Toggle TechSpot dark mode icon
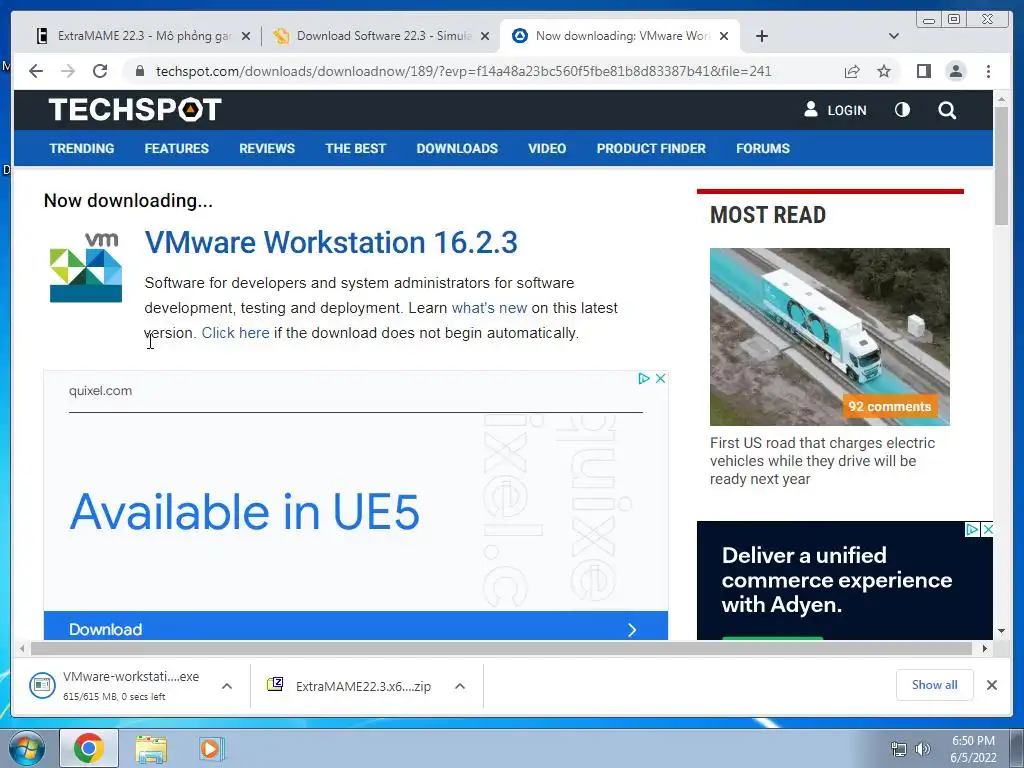This screenshot has width=1024, height=768. pyautogui.click(x=902, y=110)
